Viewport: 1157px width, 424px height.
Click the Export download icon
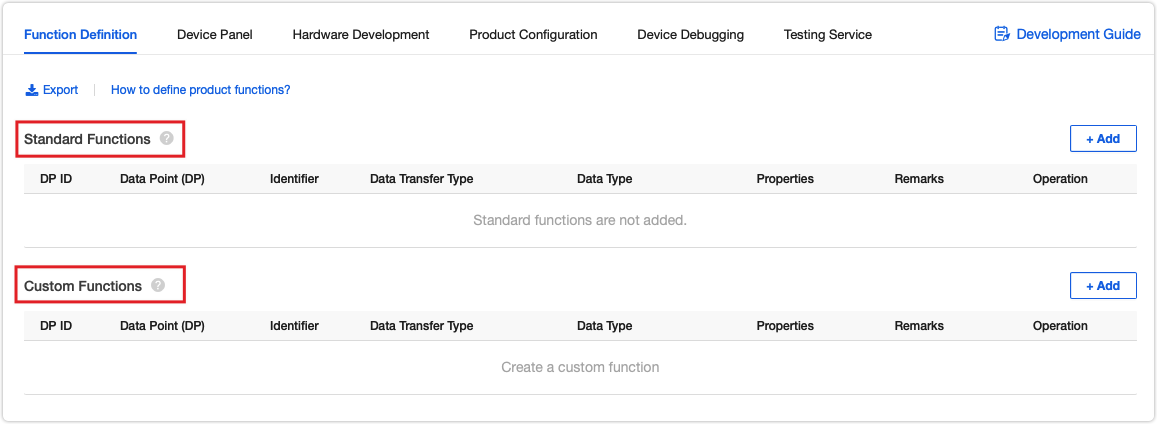(32, 90)
